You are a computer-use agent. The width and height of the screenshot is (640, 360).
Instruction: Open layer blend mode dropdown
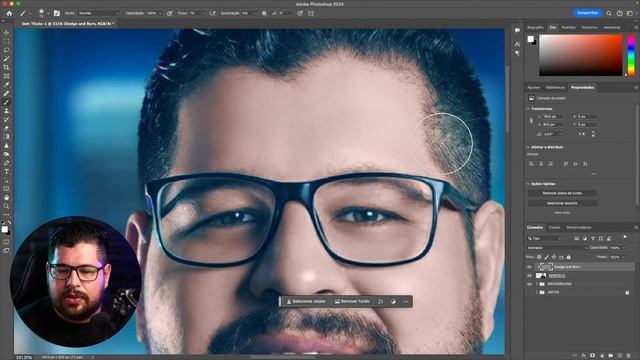[x=557, y=248]
